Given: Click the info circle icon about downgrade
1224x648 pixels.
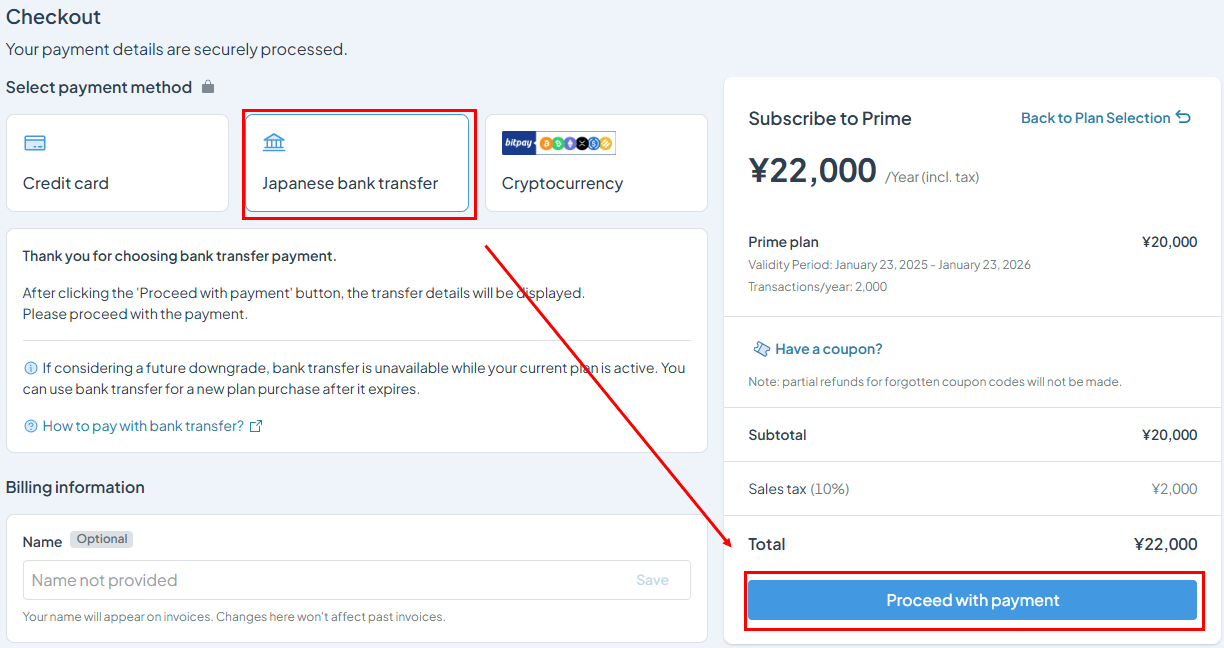Looking at the screenshot, I should click(30, 368).
